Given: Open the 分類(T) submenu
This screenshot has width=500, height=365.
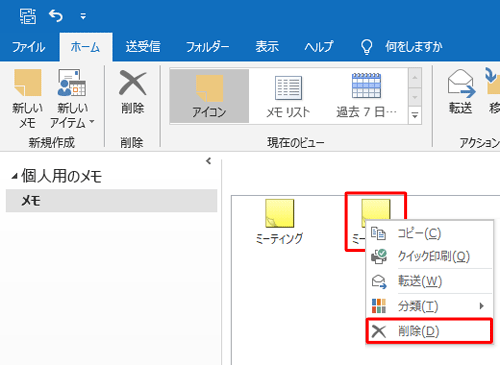Looking at the screenshot, I should pos(429,306).
